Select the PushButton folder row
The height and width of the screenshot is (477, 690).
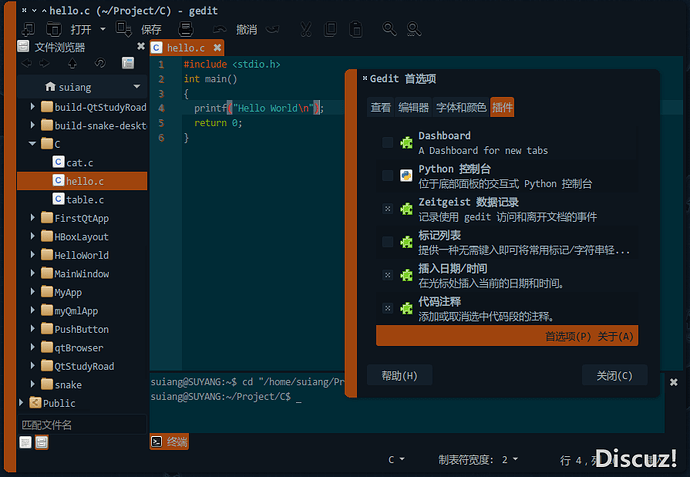click(82, 329)
